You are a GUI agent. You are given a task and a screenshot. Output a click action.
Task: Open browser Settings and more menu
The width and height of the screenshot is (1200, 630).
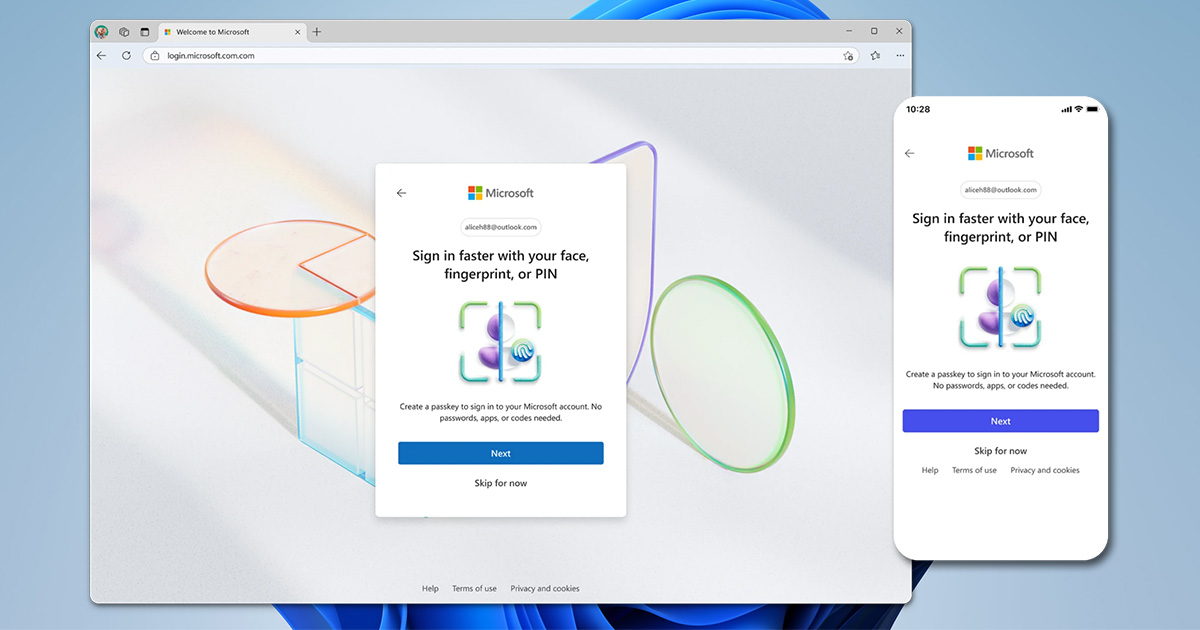click(x=900, y=56)
